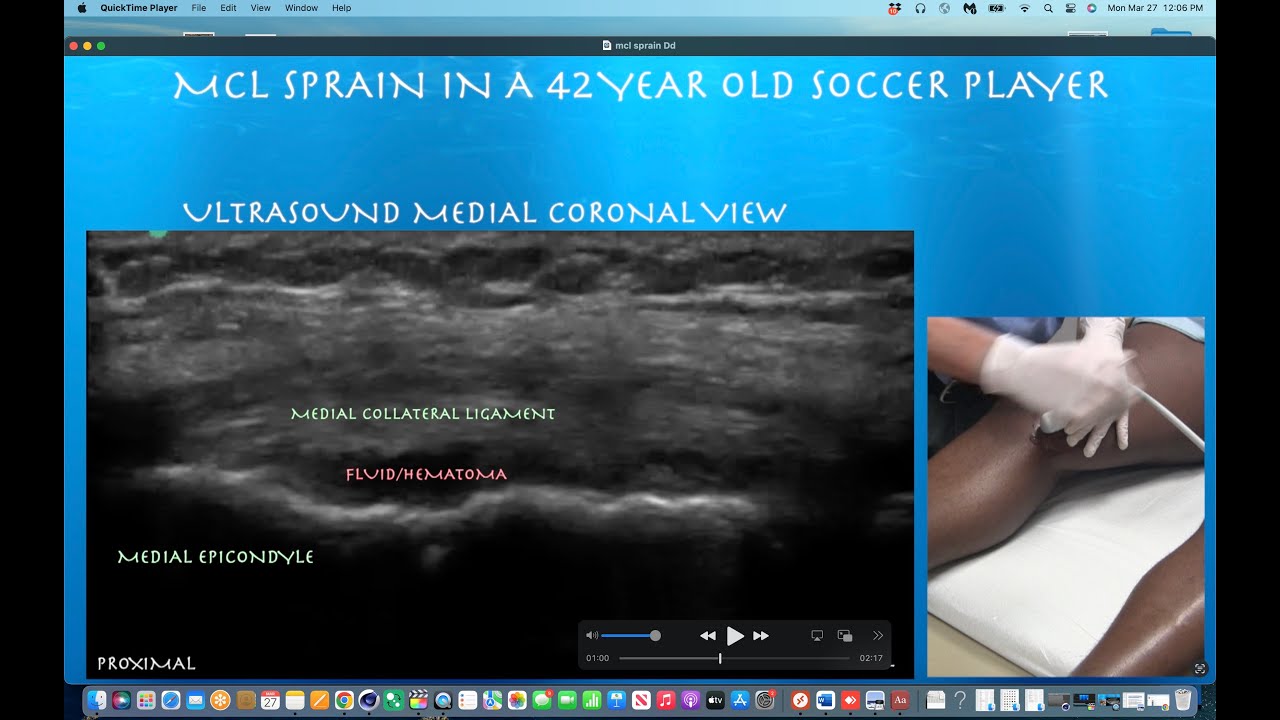Open Calendar from the Dock
Screen dimensions: 1280x720
pos(270,700)
